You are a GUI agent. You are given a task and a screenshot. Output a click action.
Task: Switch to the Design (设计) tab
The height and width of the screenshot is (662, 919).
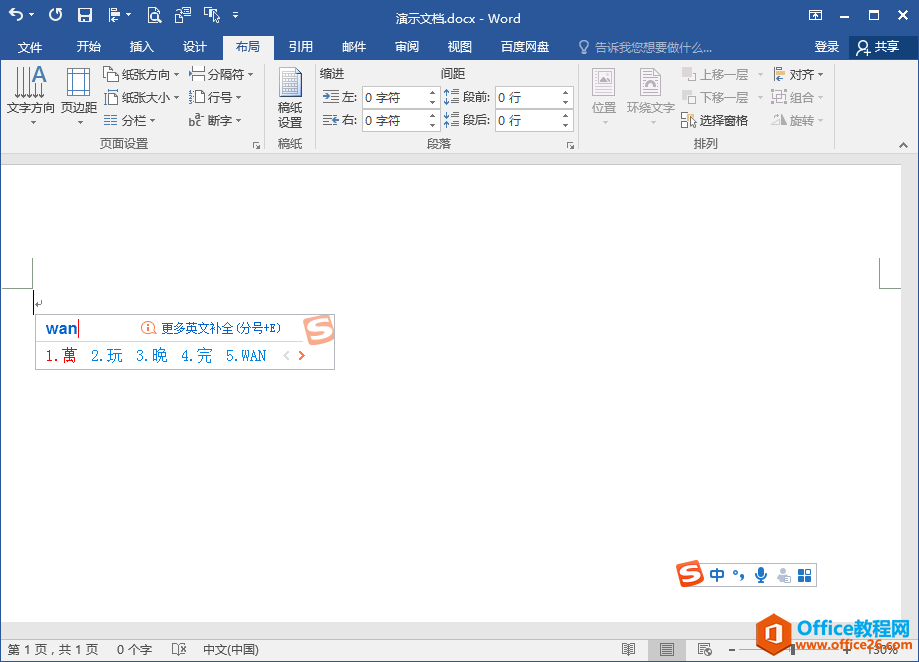coord(195,47)
